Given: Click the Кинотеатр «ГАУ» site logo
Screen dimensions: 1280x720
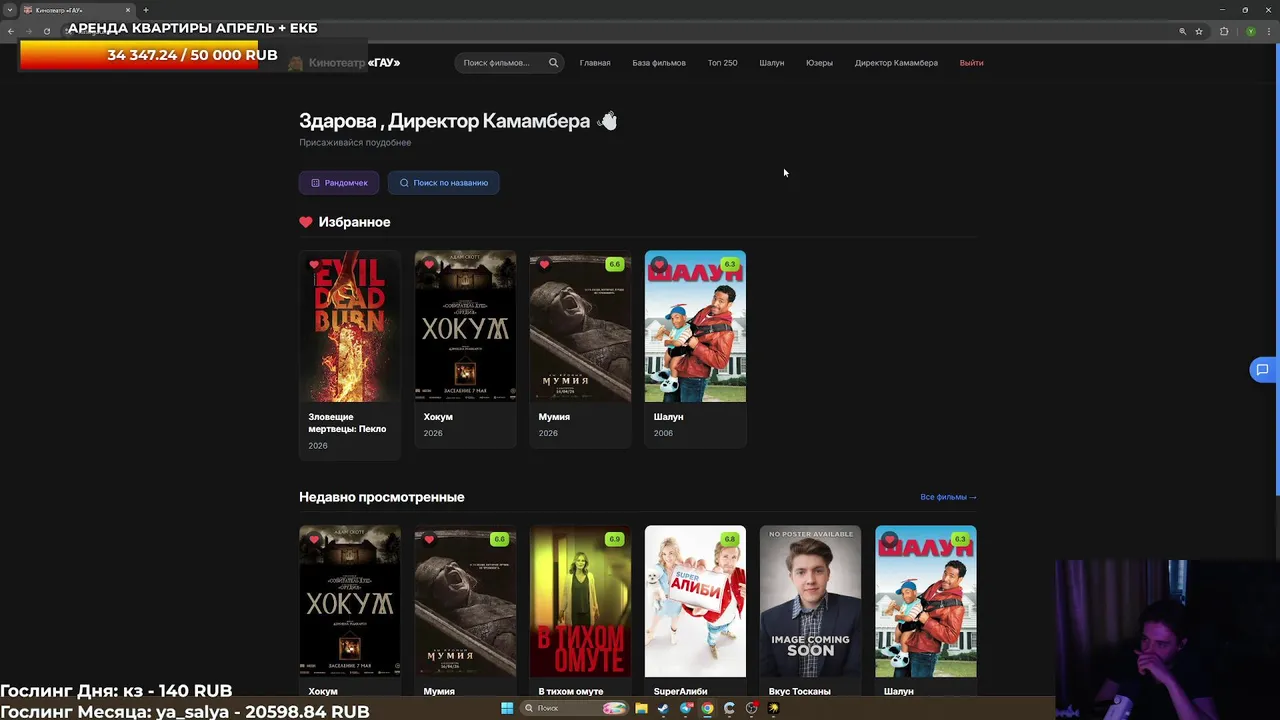Looking at the screenshot, I should (344, 63).
